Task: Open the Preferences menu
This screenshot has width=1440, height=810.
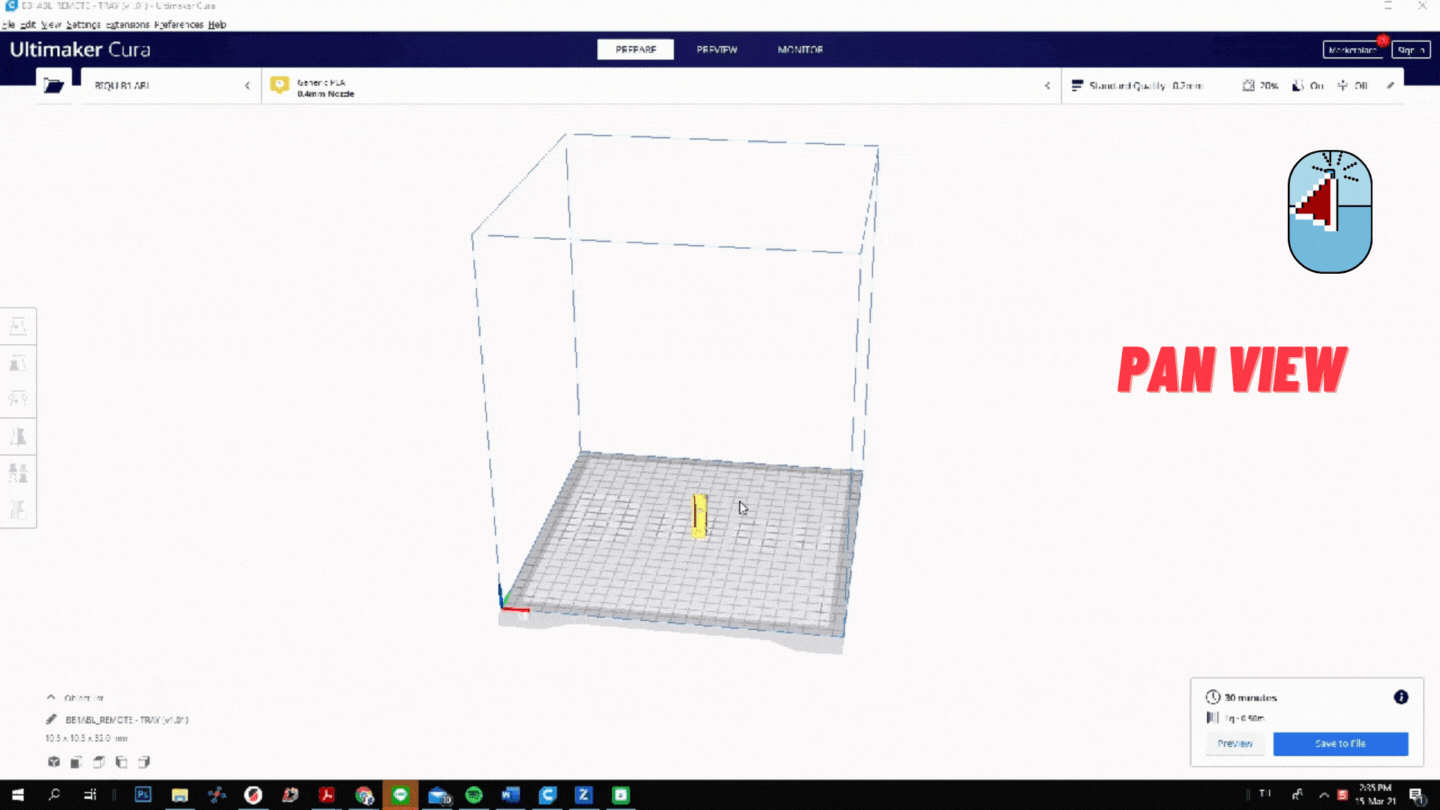Action: pyautogui.click(x=179, y=24)
